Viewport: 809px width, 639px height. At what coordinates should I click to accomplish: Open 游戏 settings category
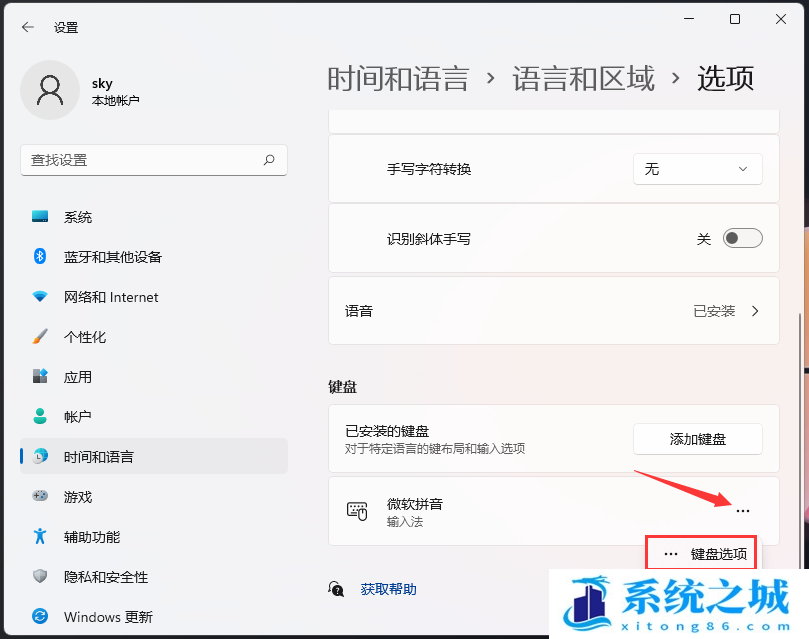point(154,496)
